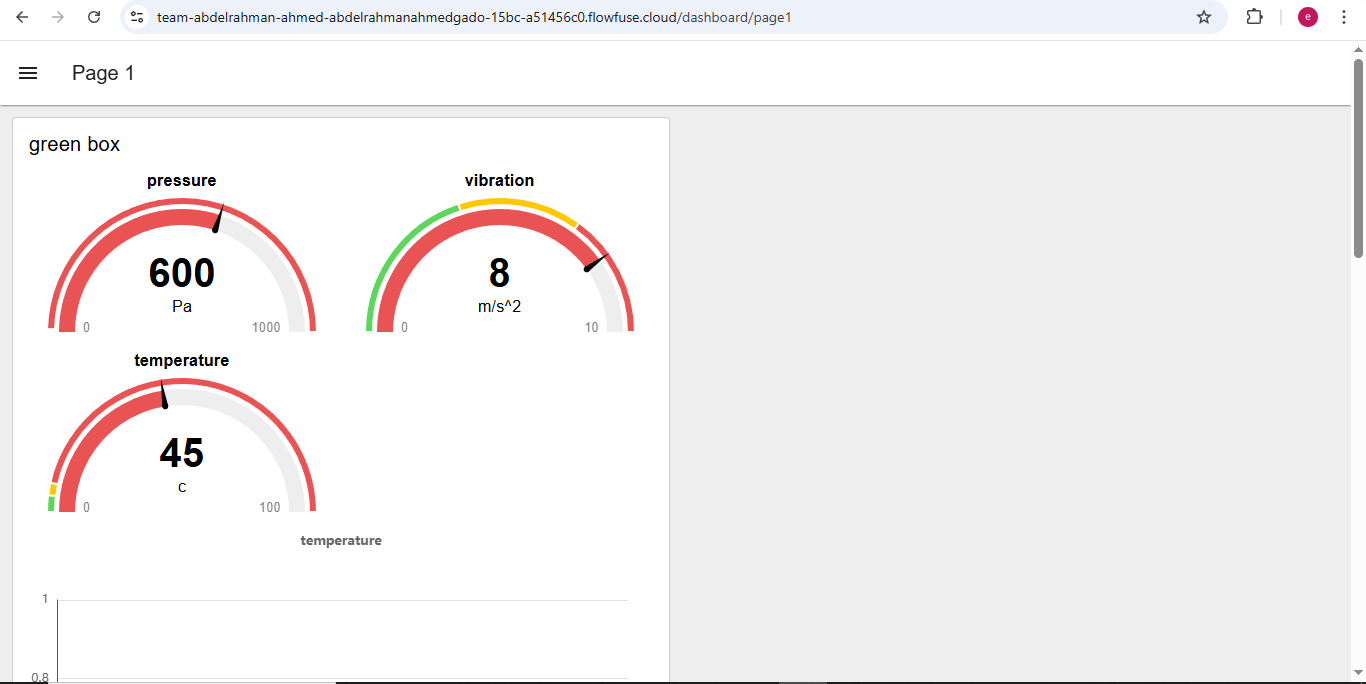
Task: Click the green box group heading
Action: point(74,144)
